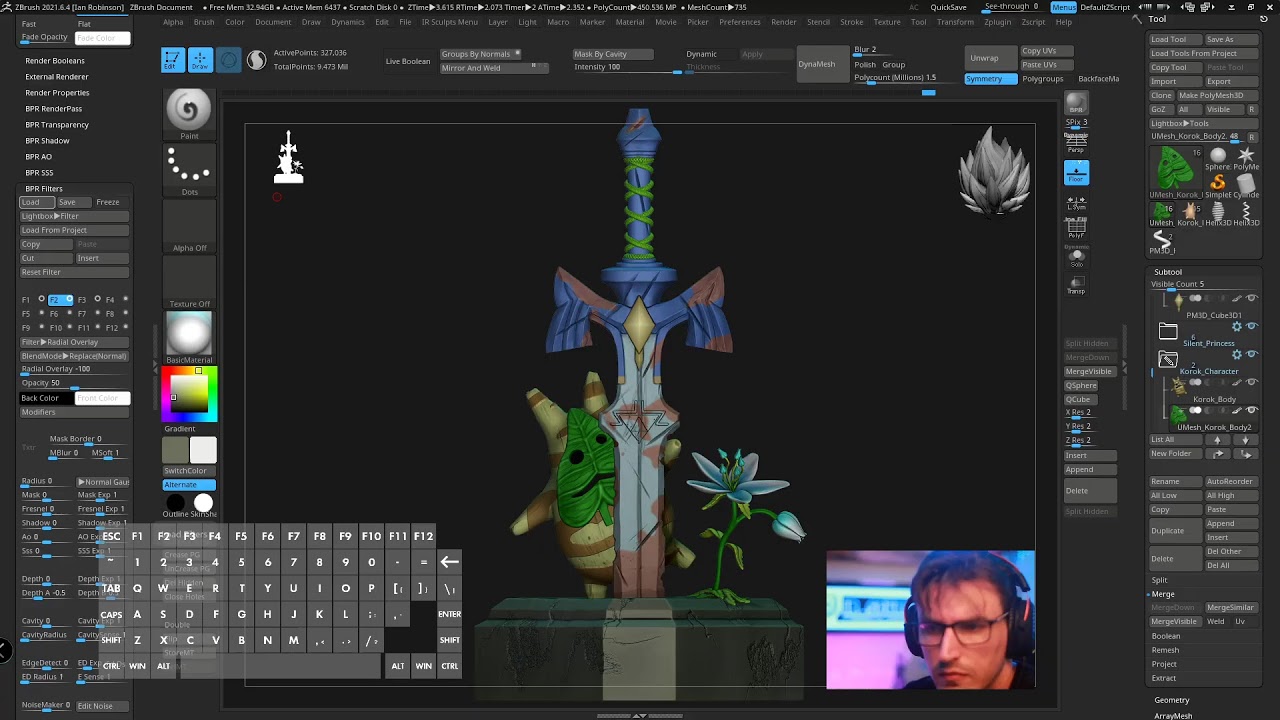Open the Preferences menu
The width and height of the screenshot is (1280, 720).
[740, 22]
